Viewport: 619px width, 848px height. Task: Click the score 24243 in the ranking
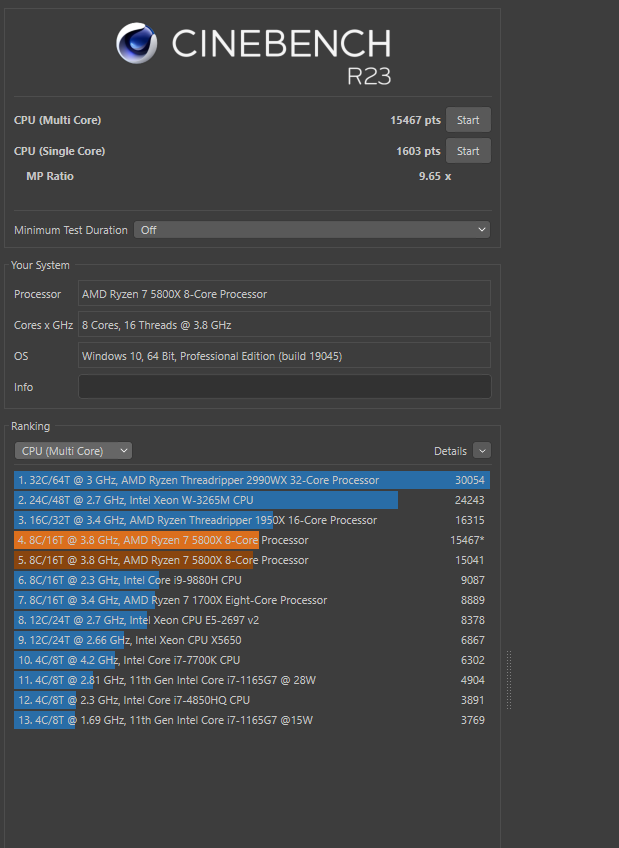[469, 500]
